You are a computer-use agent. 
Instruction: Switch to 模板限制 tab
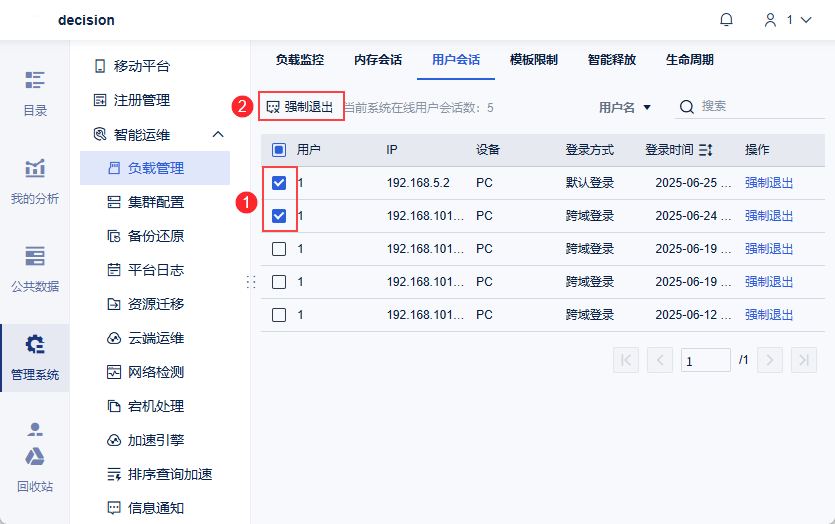coord(534,60)
